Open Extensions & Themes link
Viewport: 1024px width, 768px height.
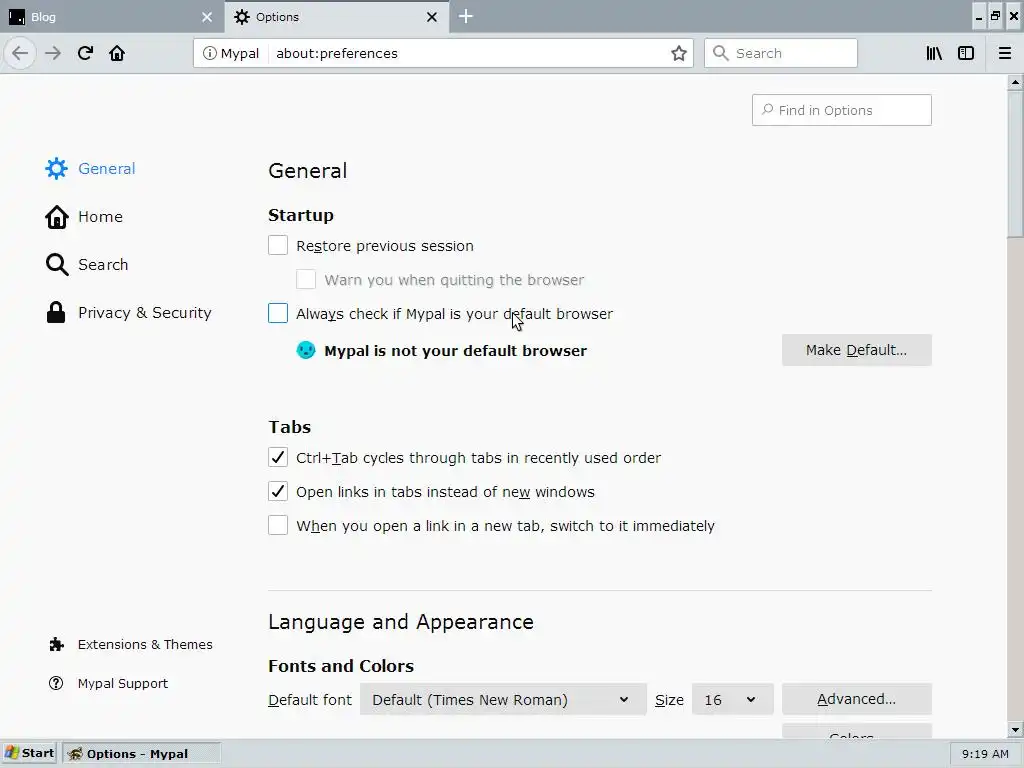coord(145,645)
